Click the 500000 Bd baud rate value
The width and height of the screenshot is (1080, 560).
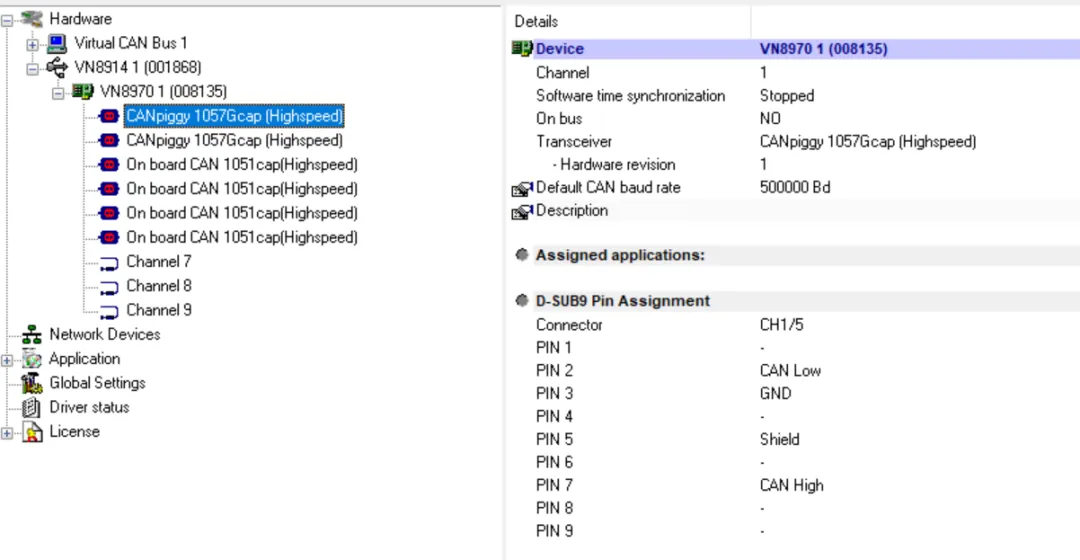tap(795, 187)
